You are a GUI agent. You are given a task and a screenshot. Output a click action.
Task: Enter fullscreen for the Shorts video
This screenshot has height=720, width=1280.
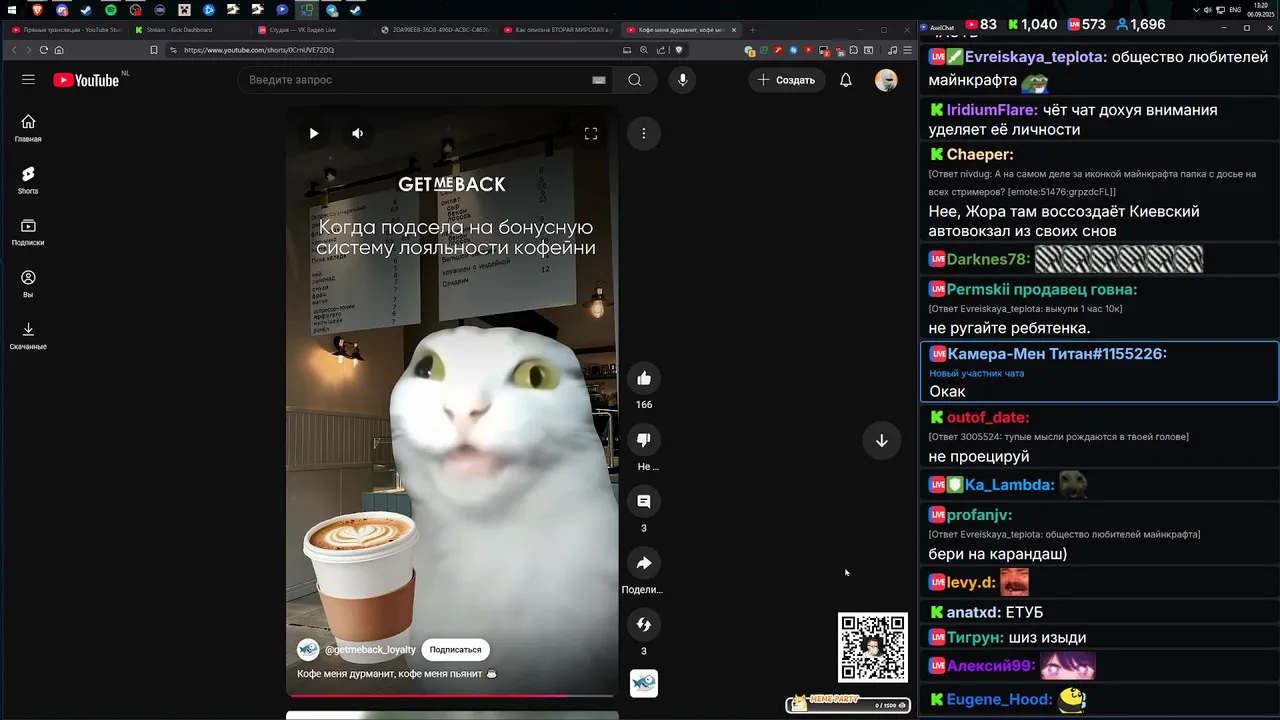click(591, 133)
